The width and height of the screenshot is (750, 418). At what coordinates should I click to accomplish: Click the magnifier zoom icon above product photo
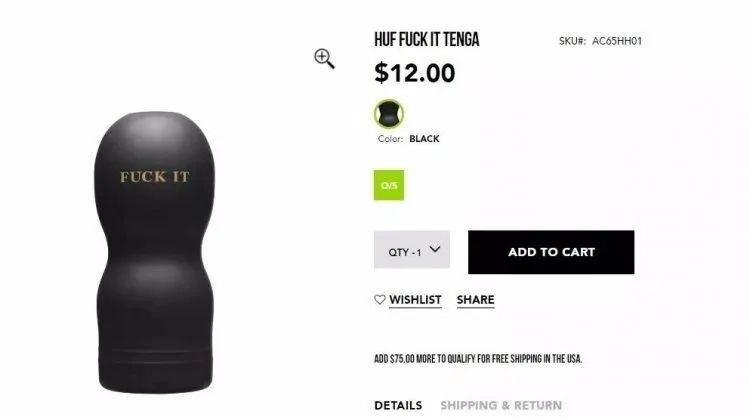point(324,58)
